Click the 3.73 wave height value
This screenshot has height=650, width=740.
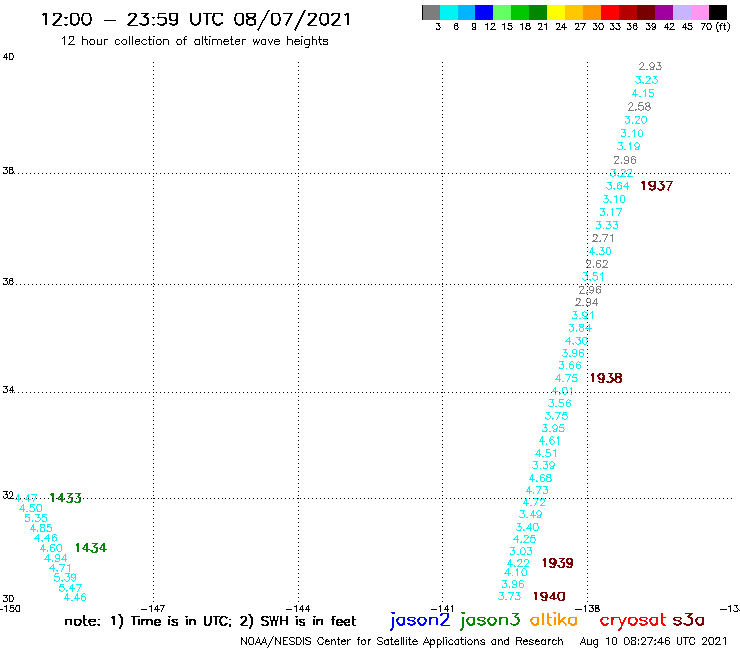point(510,597)
